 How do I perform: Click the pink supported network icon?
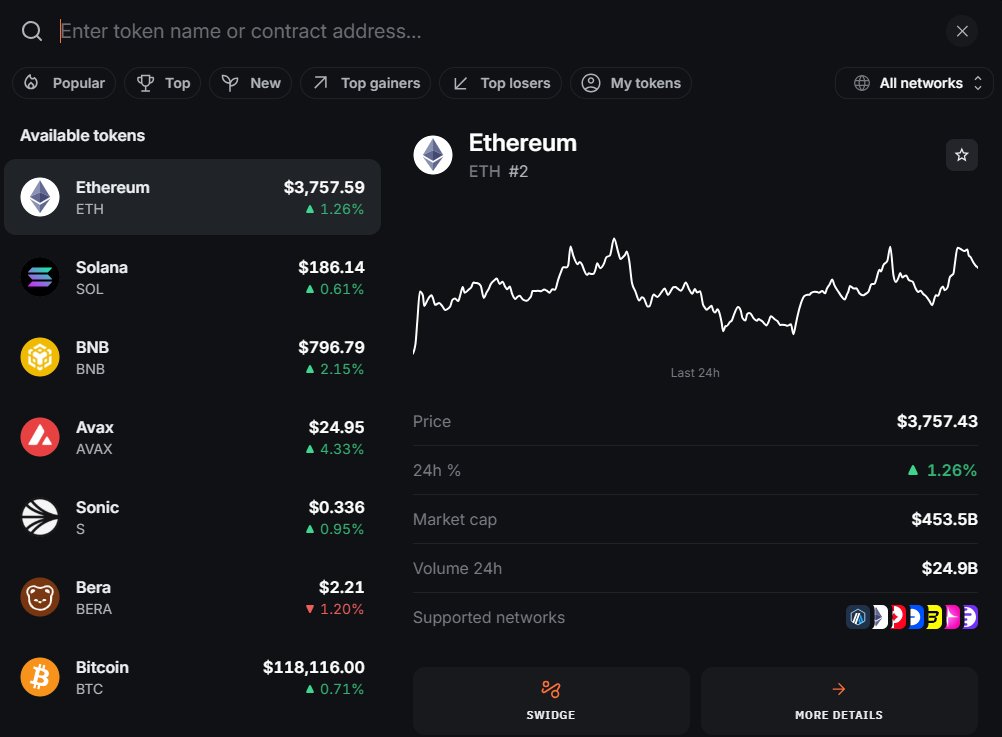tap(952, 617)
